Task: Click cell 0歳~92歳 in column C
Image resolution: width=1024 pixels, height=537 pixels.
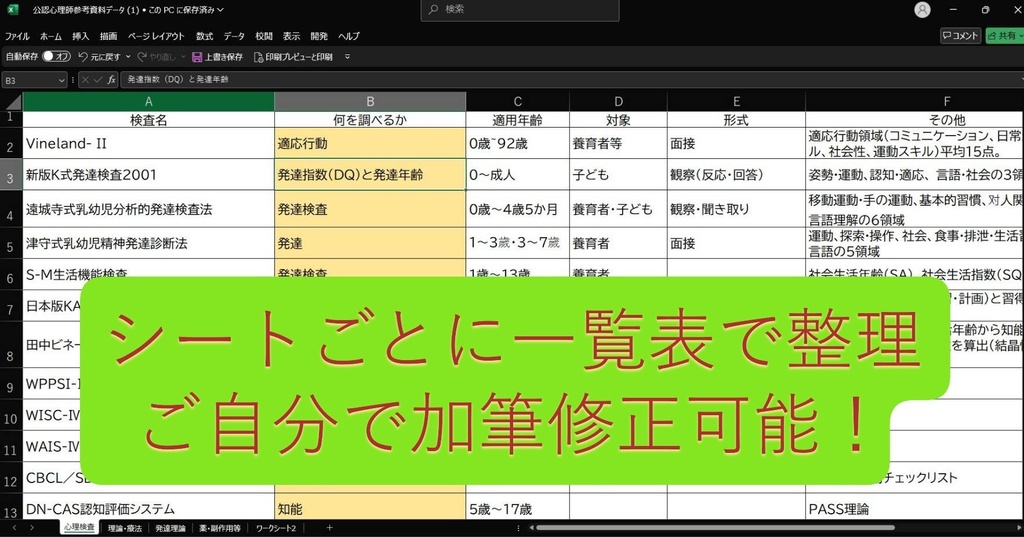Action: point(517,144)
